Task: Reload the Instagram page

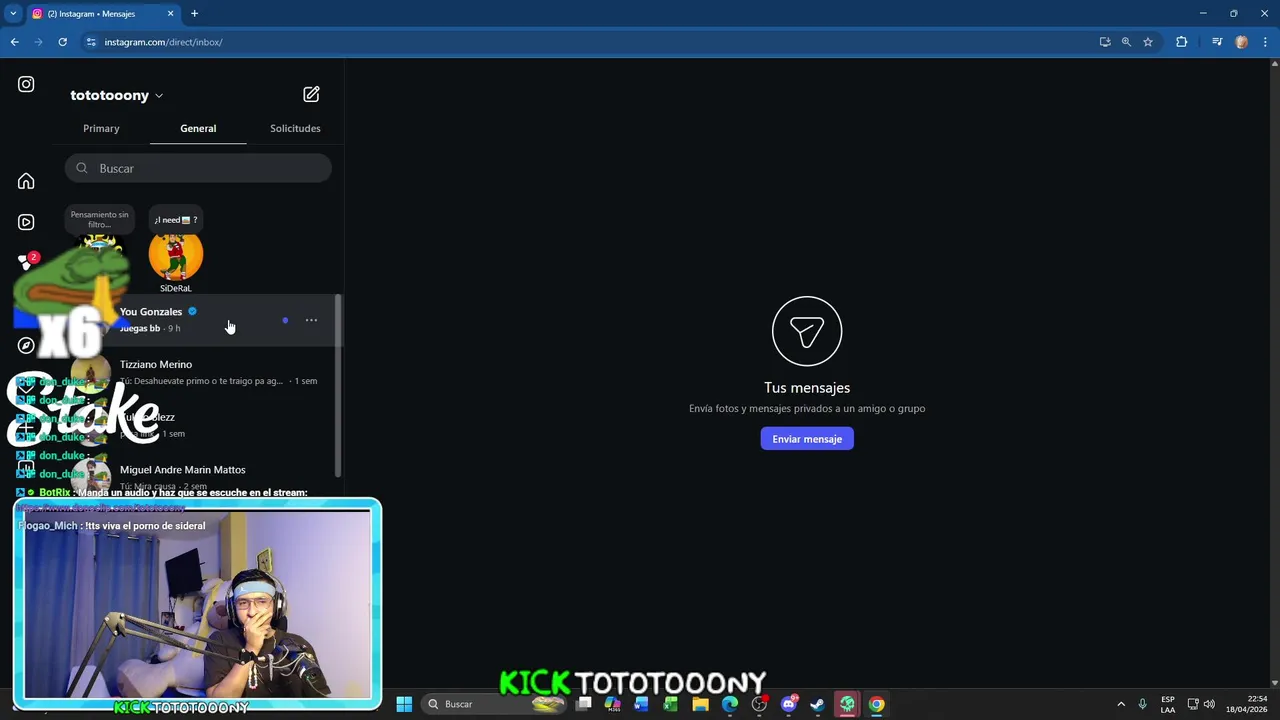Action: click(62, 42)
